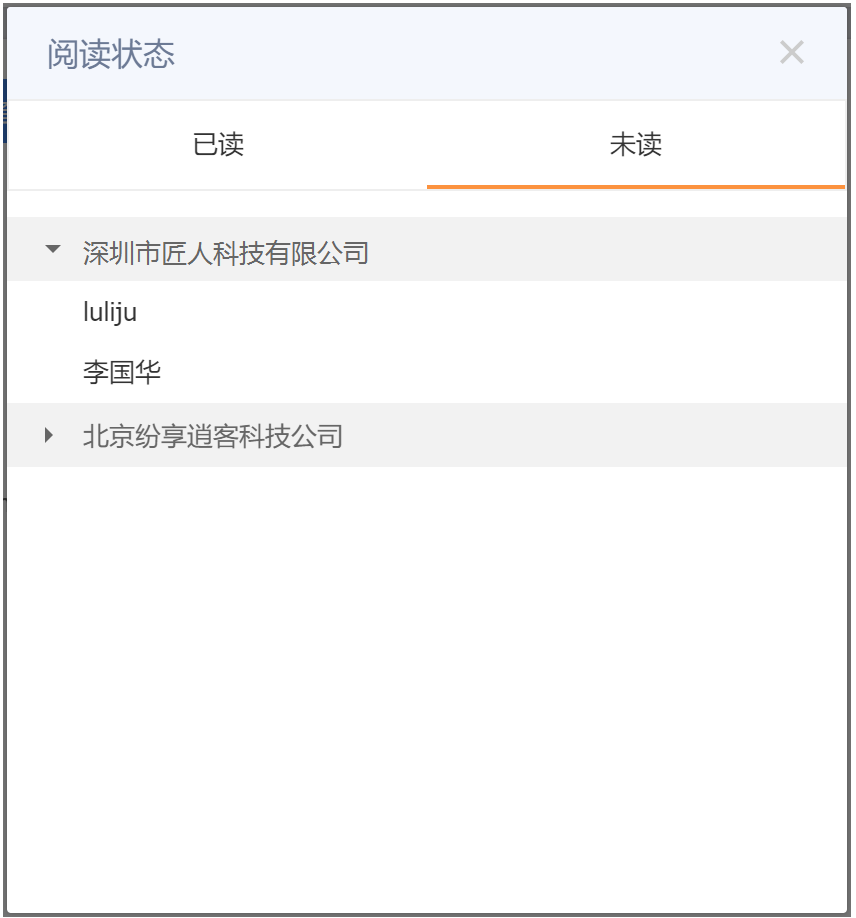The height and width of the screenshot is (918, 856).
Task: Click the 深圳市匠人科技有限公司 company name
Action: [x=225, y=253]
